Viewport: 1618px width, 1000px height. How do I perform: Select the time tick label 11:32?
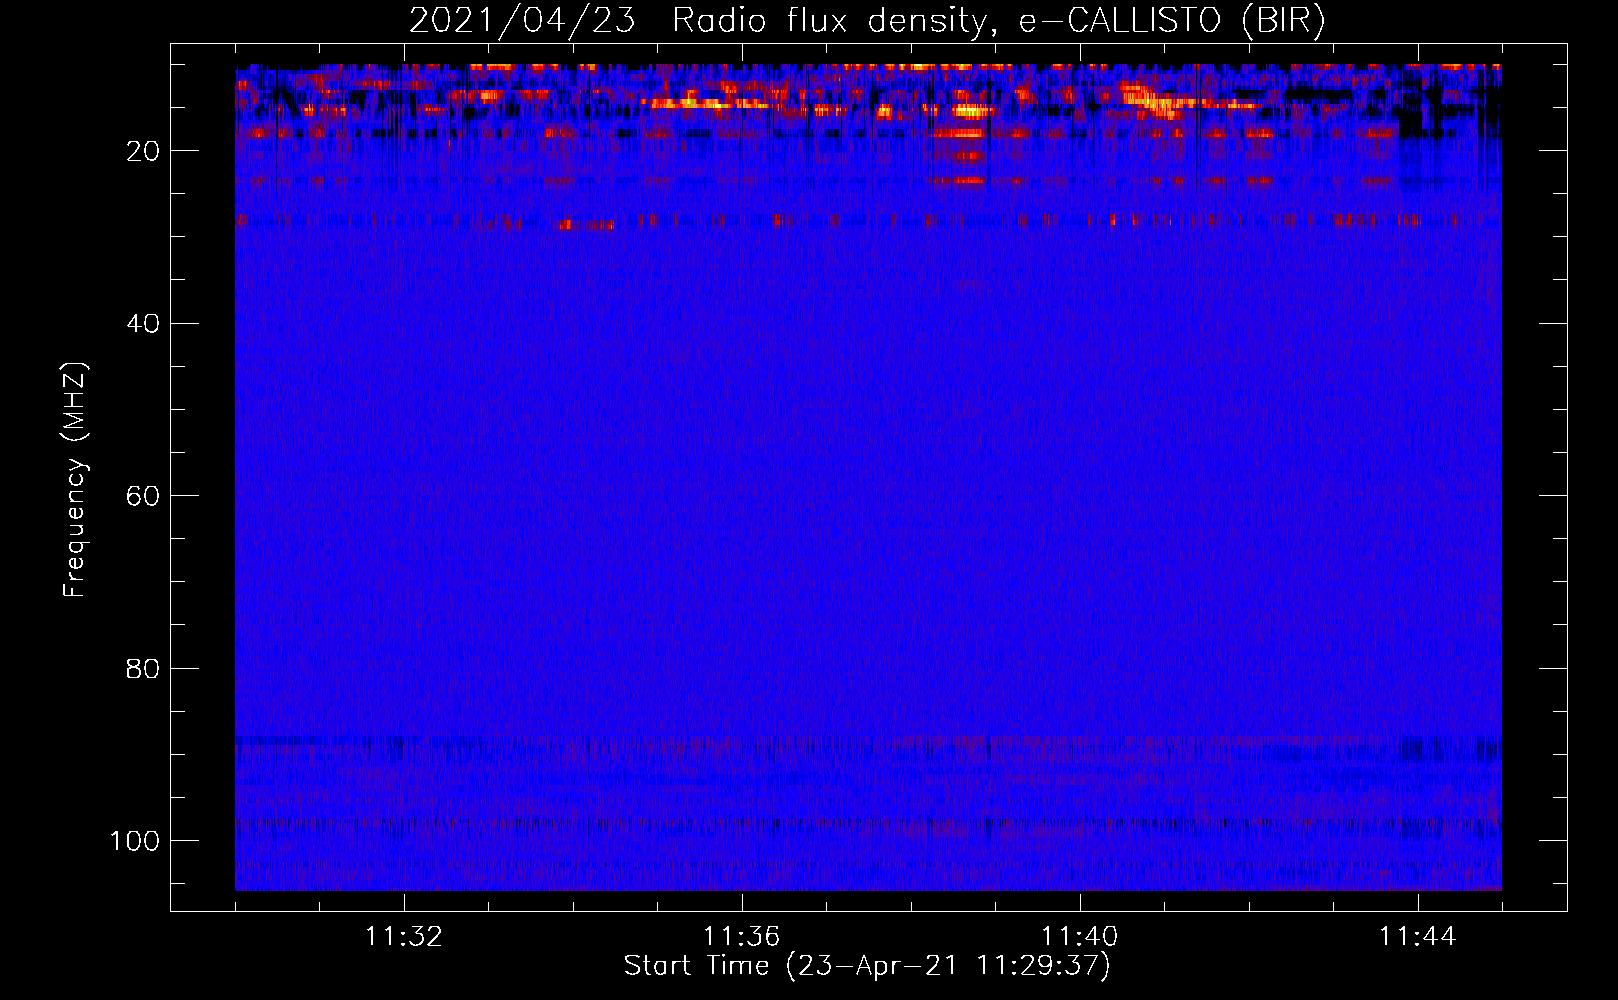coord(404,937)
